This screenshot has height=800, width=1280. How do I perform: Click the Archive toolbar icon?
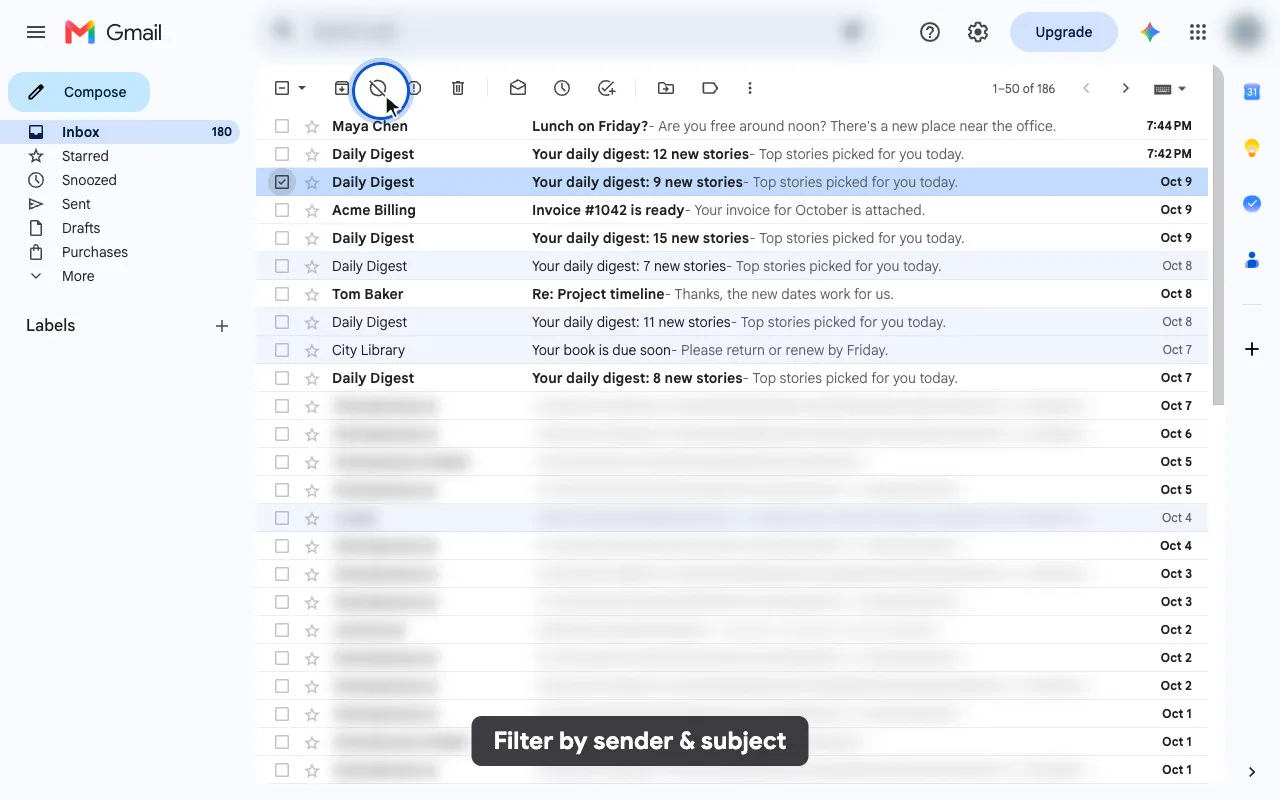click(342, 88)
